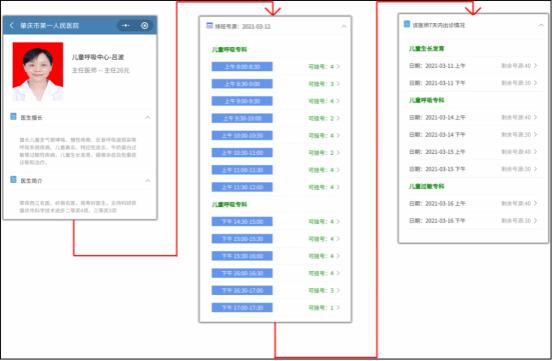Close mini-program via the circle target icon

click(144, 25)
